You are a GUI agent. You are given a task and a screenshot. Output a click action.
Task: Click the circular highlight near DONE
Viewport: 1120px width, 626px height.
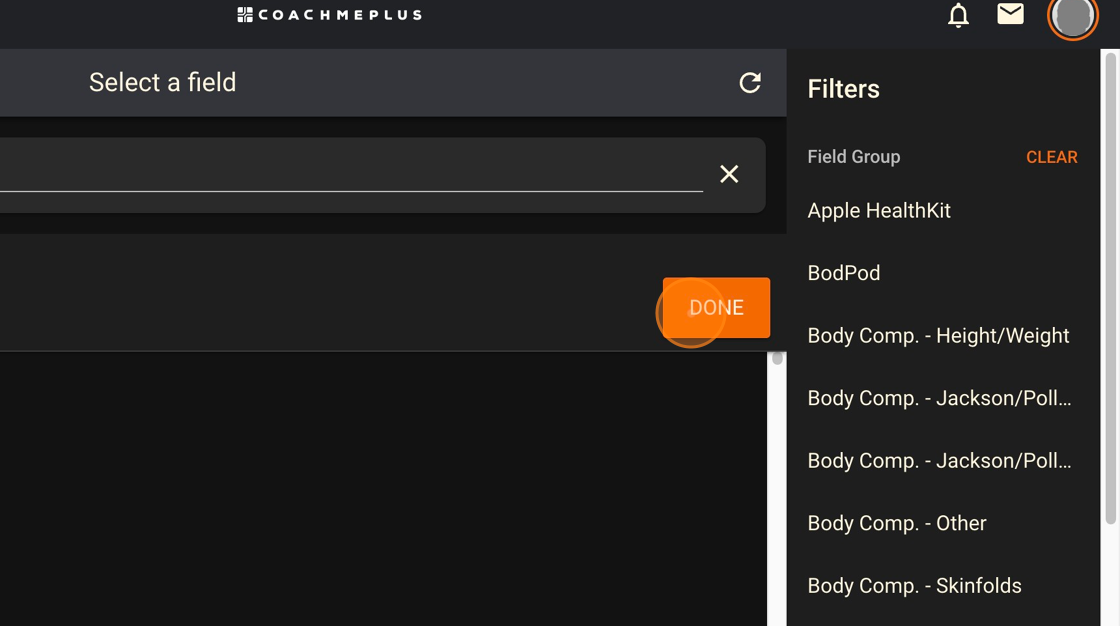[x=691, y=313]
